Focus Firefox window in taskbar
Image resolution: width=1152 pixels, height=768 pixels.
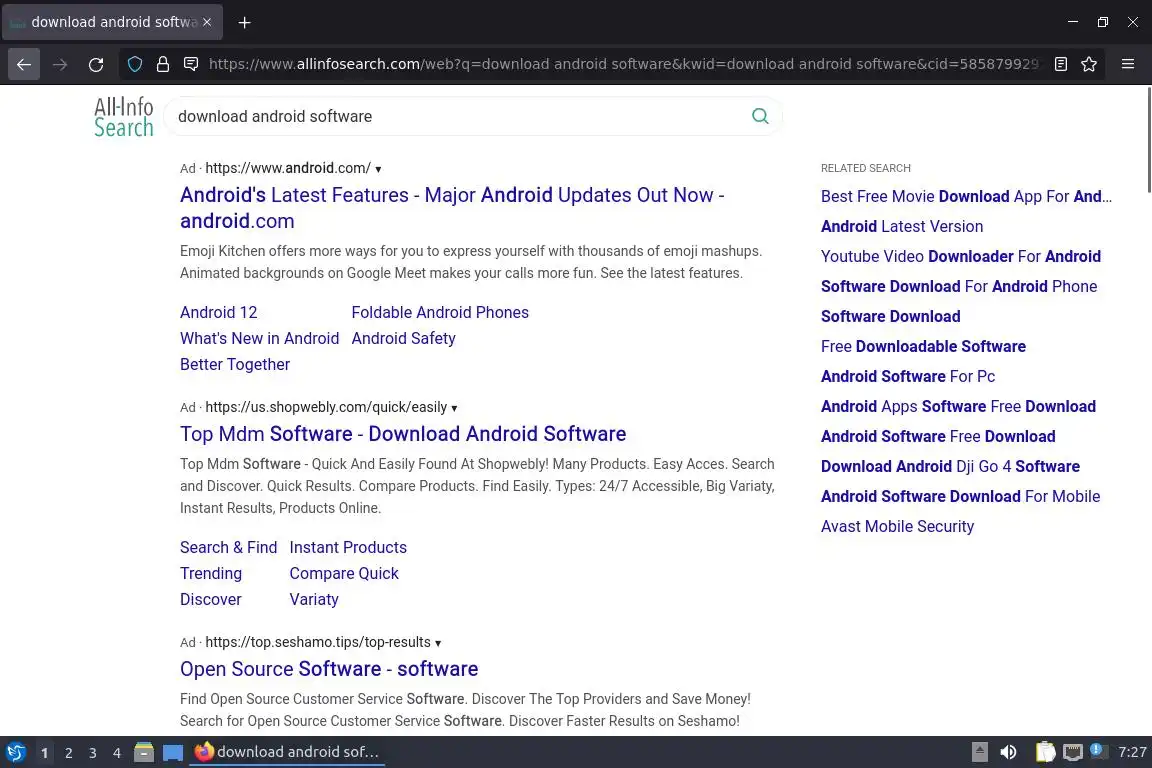(287, 753)
